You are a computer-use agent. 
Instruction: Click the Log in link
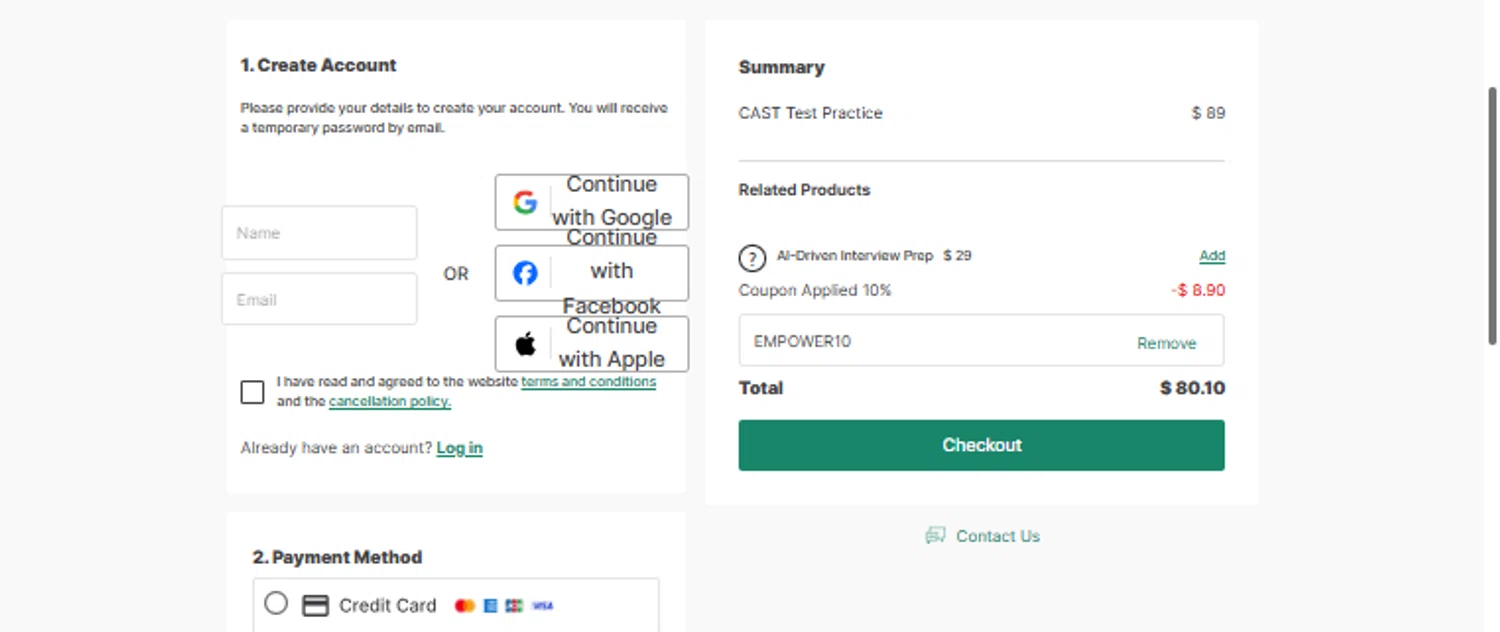pyautogui.click(x=459, y=448)
